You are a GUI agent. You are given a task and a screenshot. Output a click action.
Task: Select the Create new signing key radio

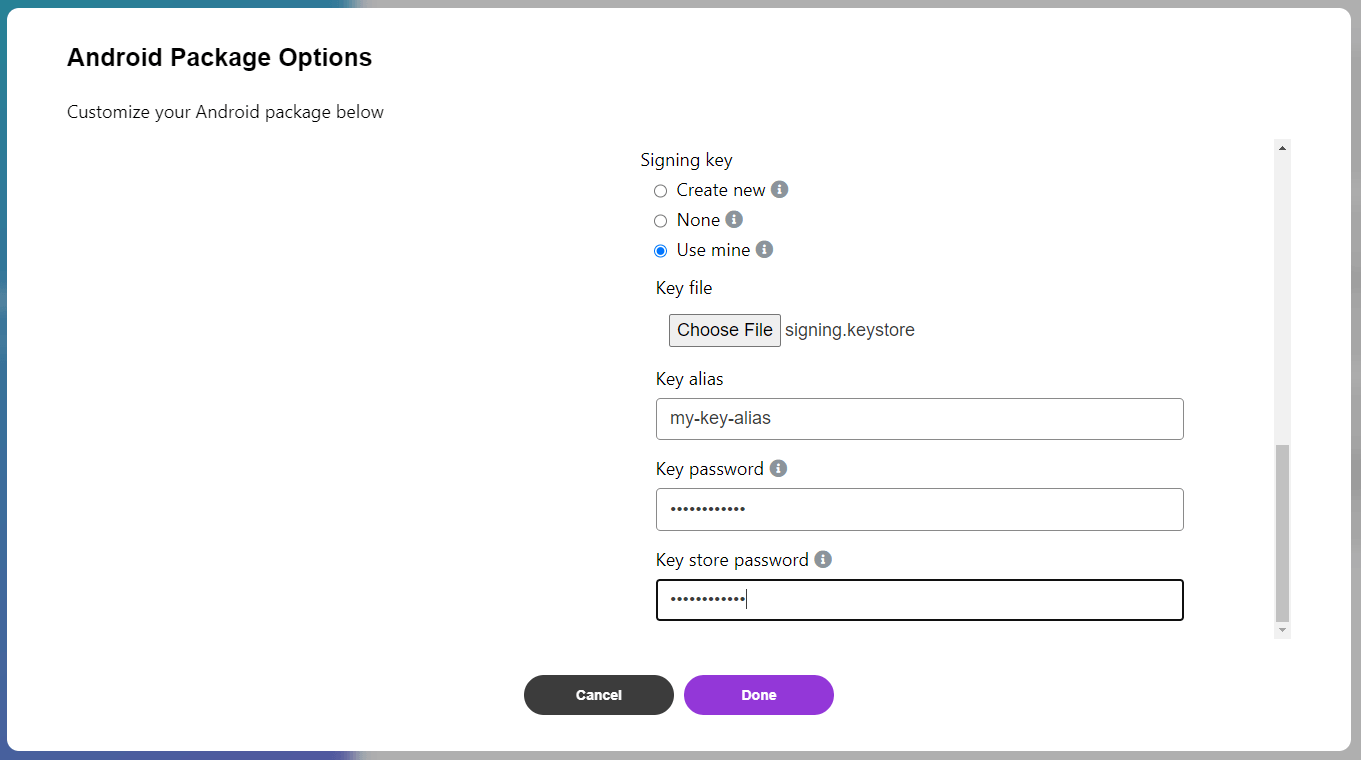tap(660, 191)
